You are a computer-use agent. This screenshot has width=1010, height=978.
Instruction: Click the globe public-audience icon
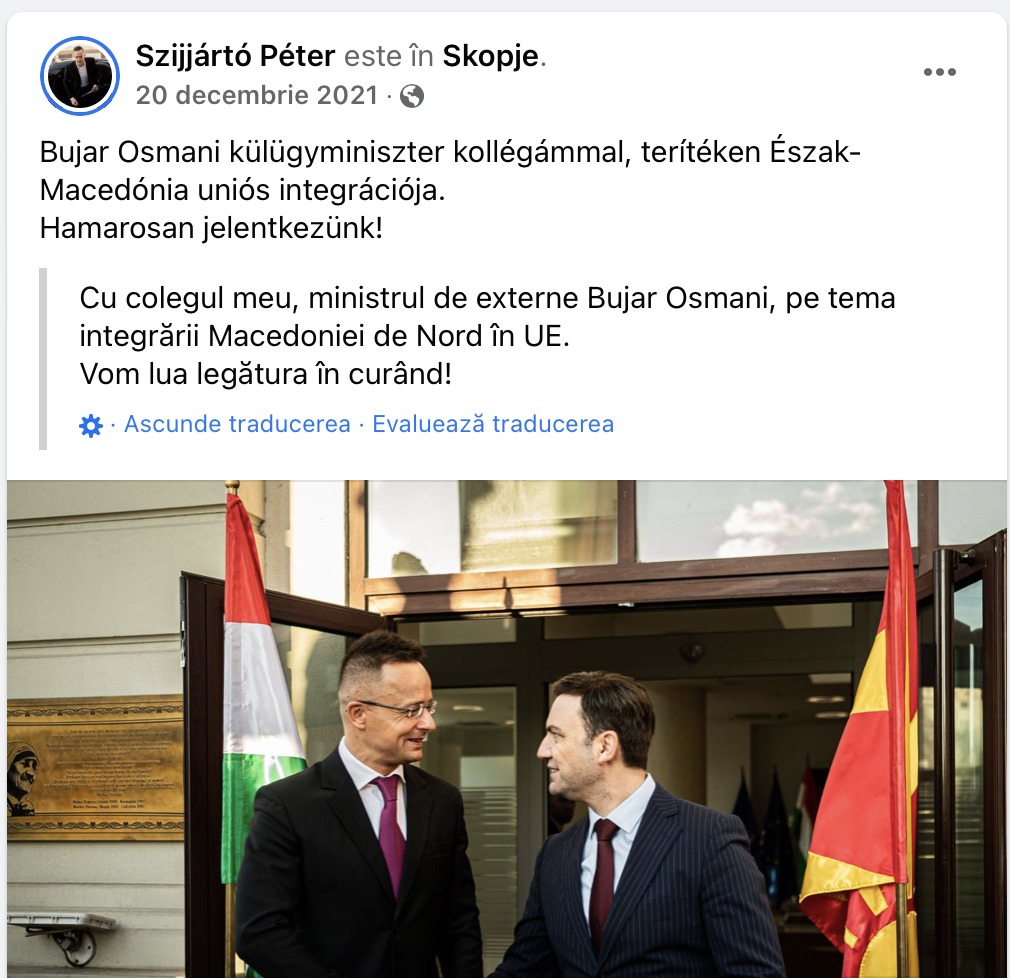412,96
